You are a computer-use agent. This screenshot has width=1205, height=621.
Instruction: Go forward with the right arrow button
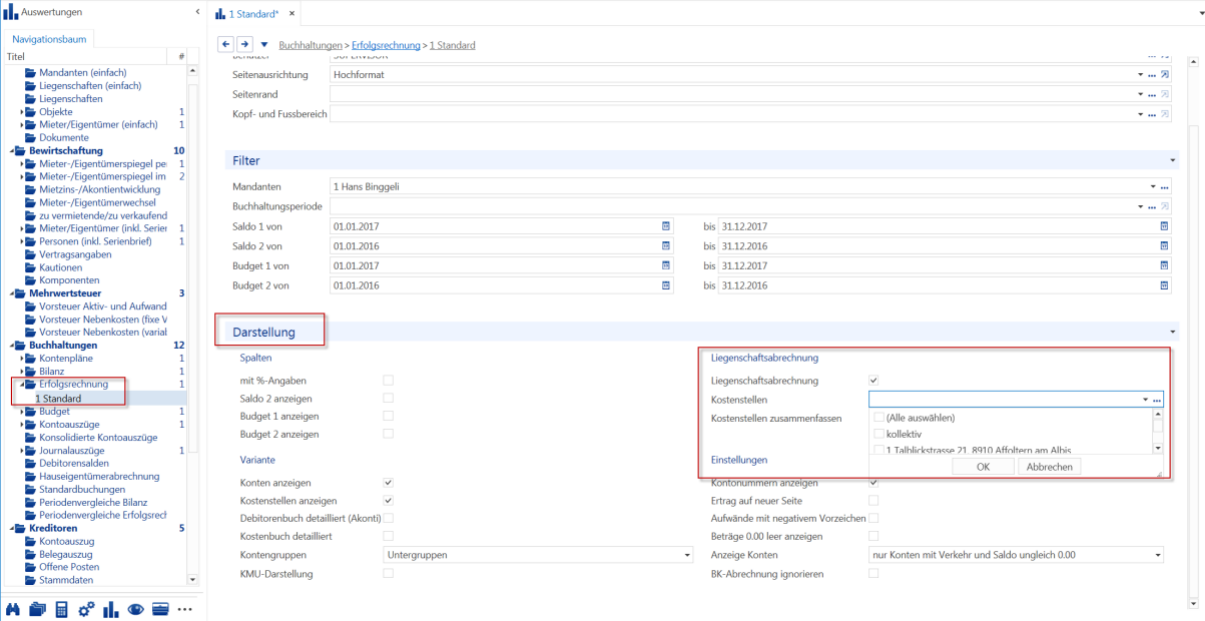point(245,45)
